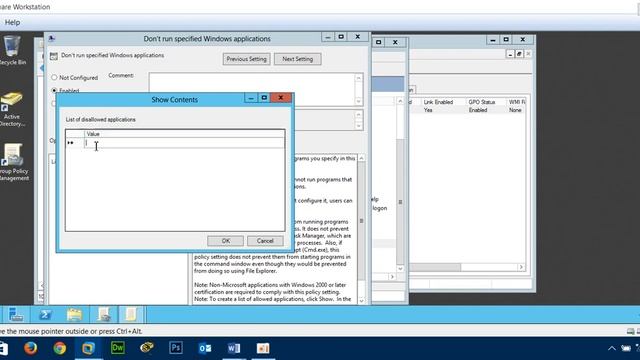Open Group Policy Management desktop shortcut
Viewport: 640px width, 360px height.
tap(13, 162)
